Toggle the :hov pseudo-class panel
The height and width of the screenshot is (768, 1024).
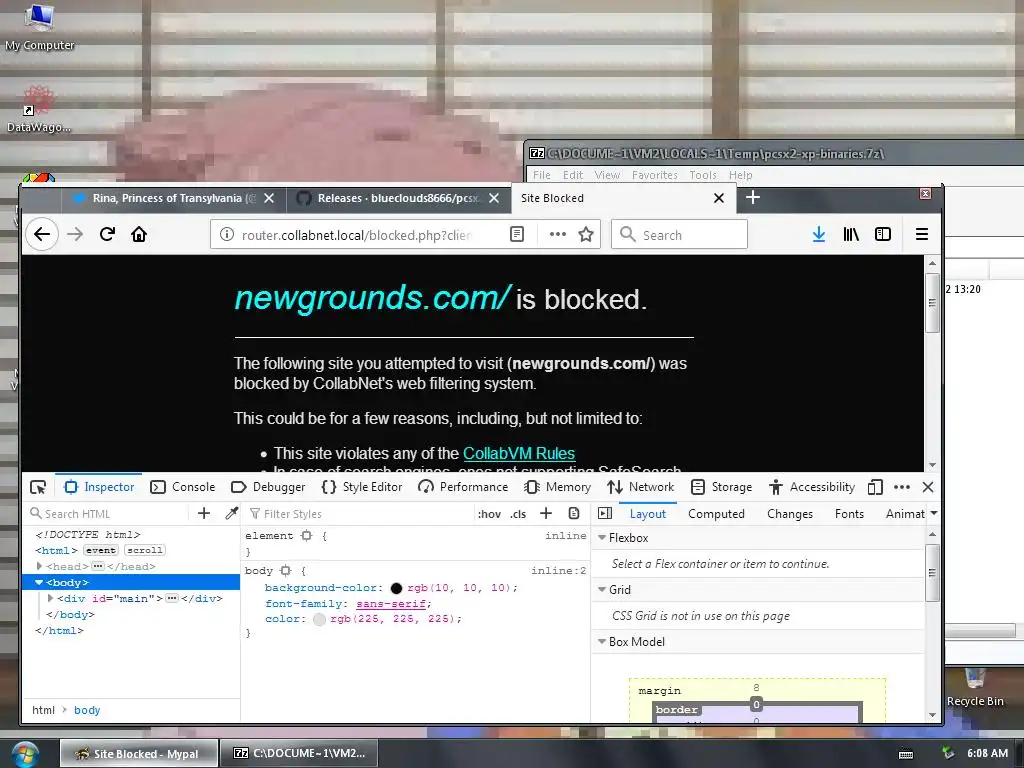click(x=489, y=514)
